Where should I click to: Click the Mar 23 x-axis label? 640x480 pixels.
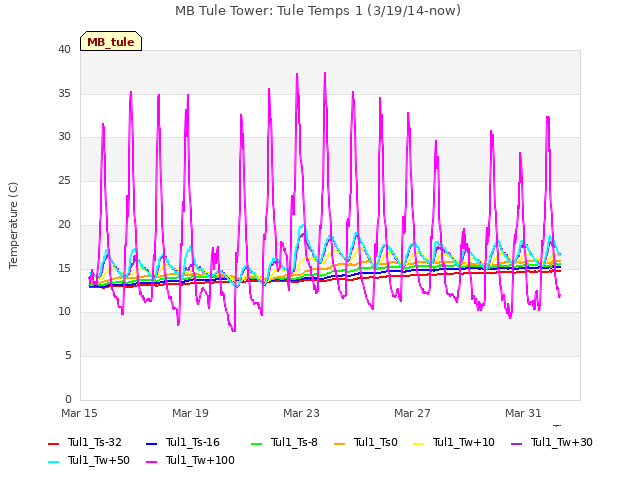tap(301, 413)
